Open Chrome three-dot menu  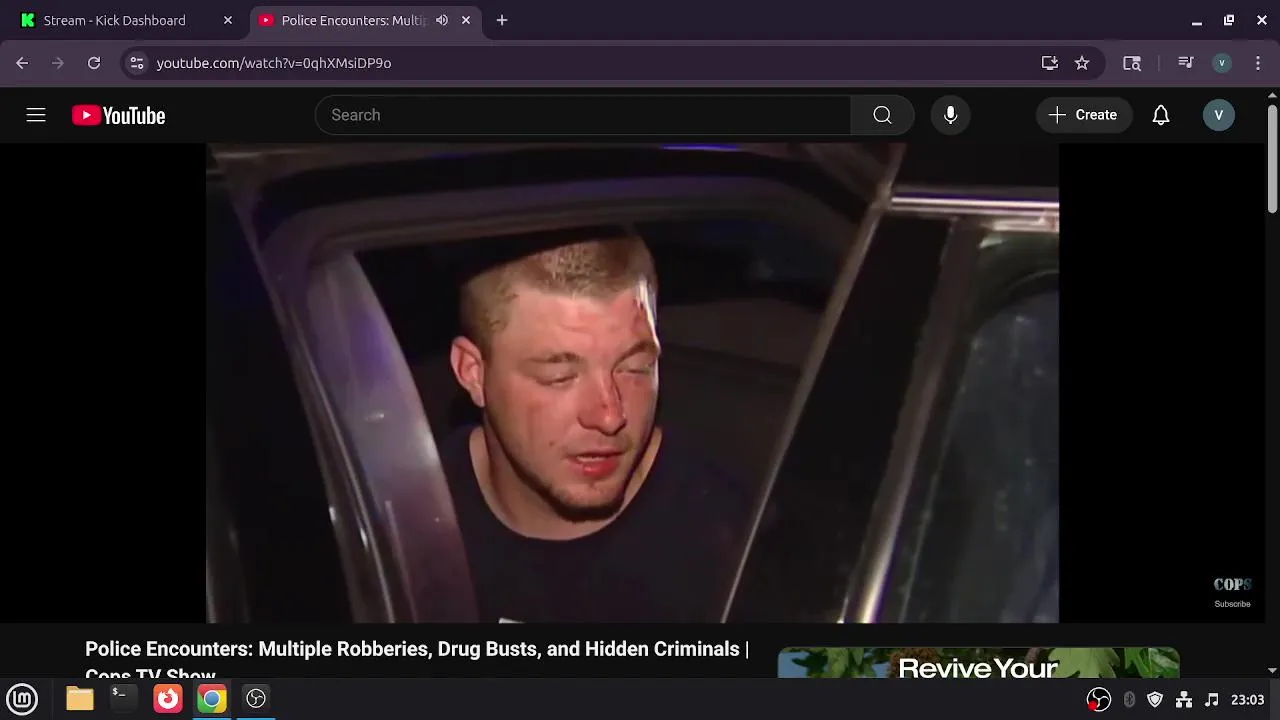1257,63
